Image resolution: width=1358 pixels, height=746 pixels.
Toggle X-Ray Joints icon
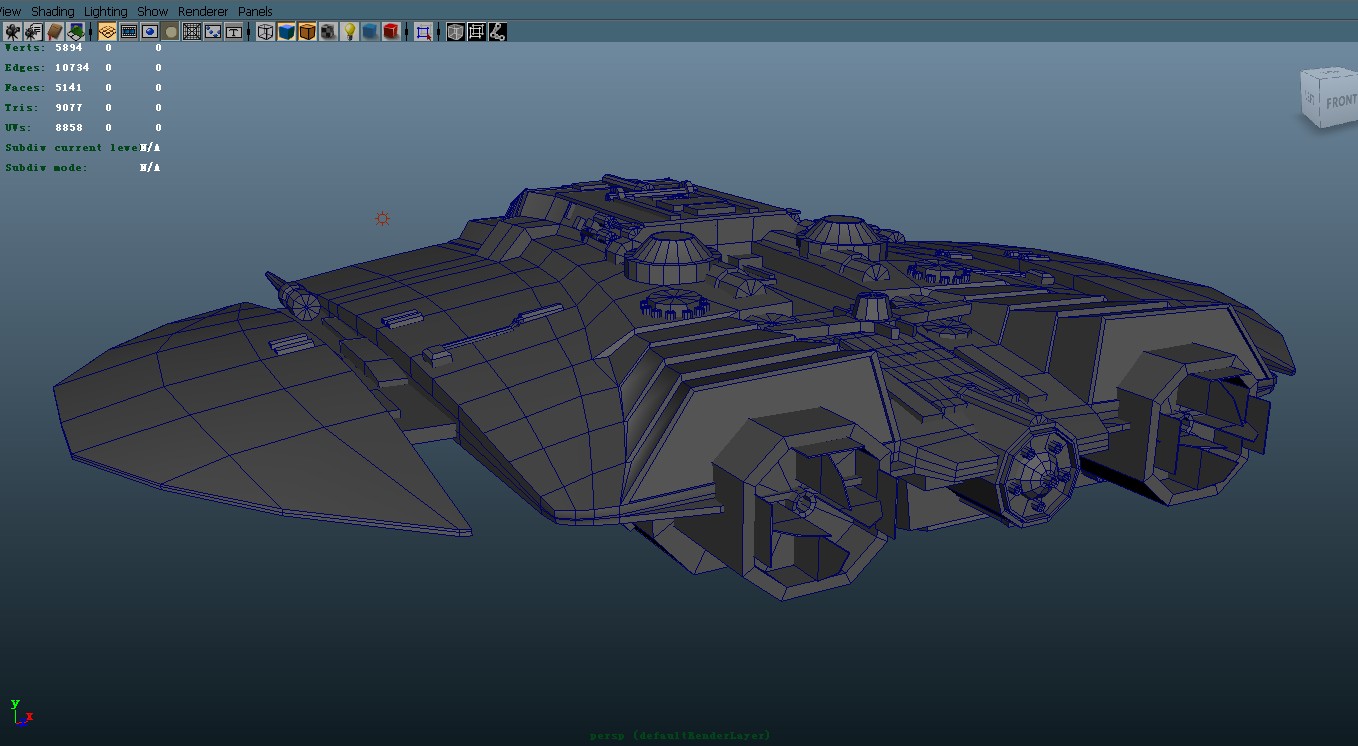tap(498, 32)
